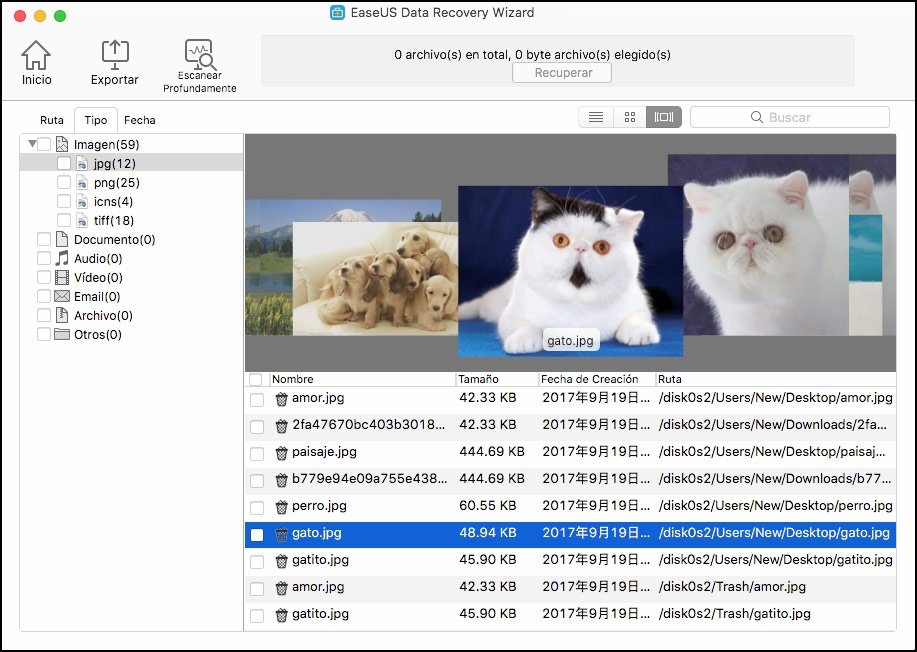917x652 pixels.
Task: Open the Exportar export tool
Action: [x=115, y=56]
